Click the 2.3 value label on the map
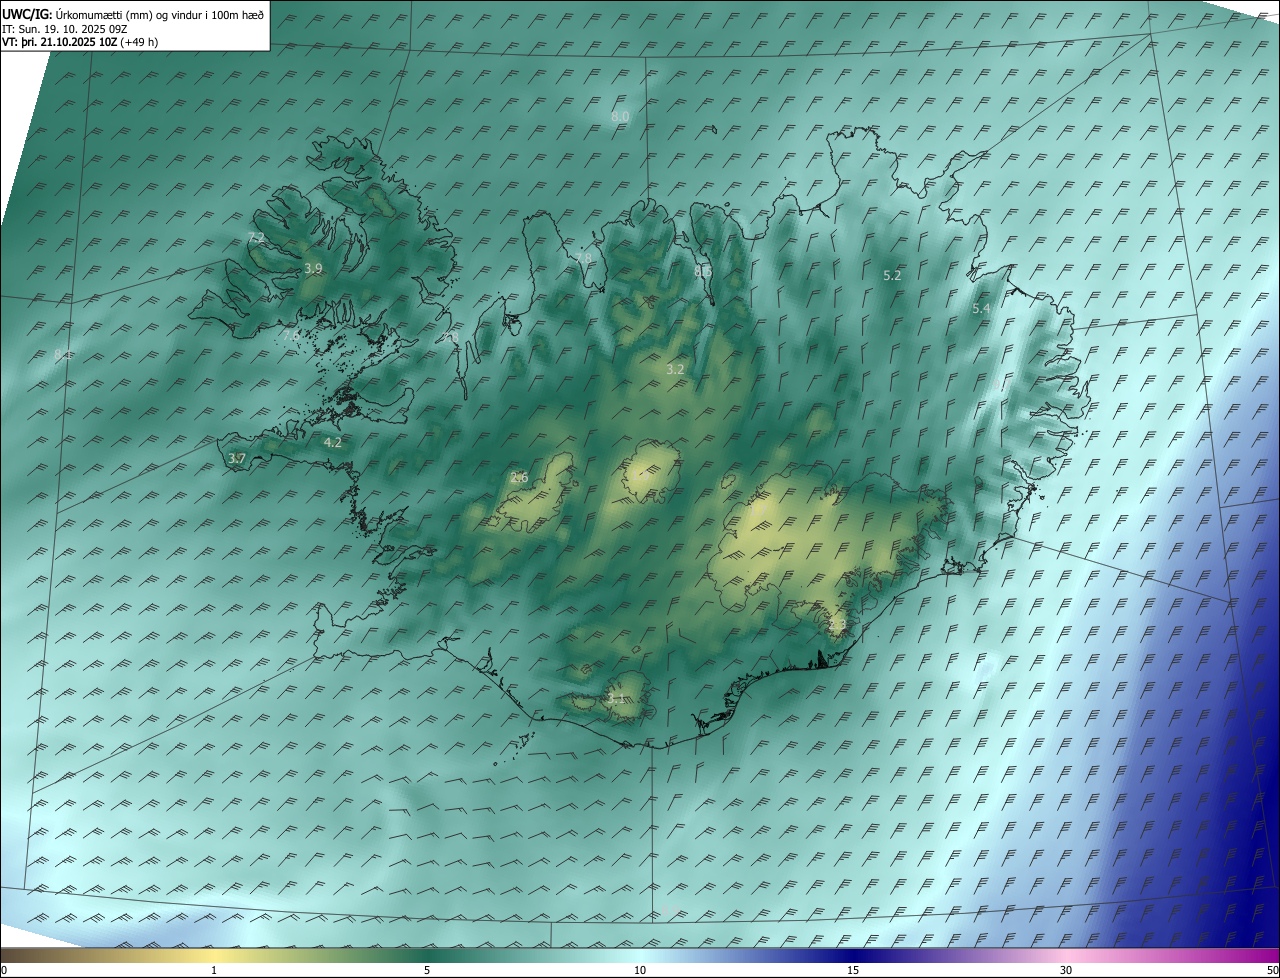The image size is (1280, 978). pyautogui.click(x=838, y=625)
